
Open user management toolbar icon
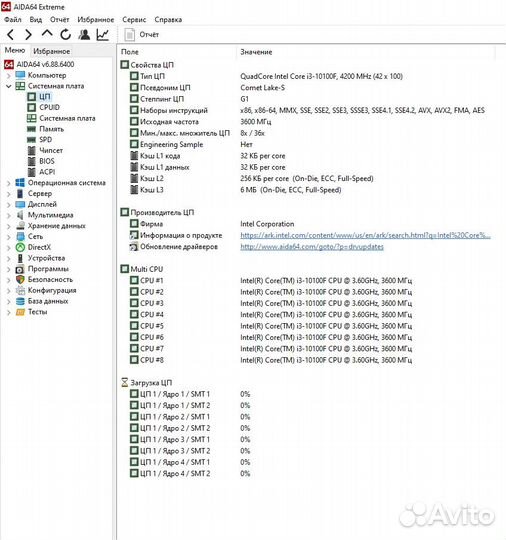point(84,34)
